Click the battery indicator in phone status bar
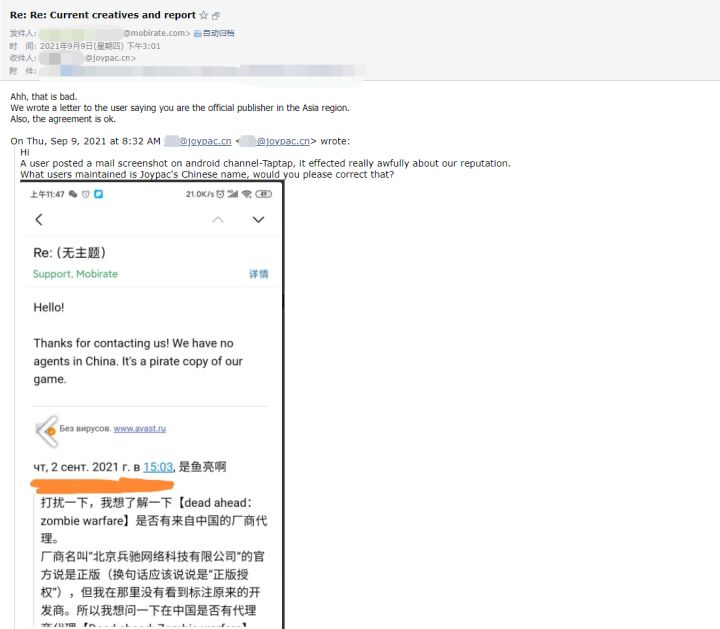 pyautogui.click(x=264, y=194)
